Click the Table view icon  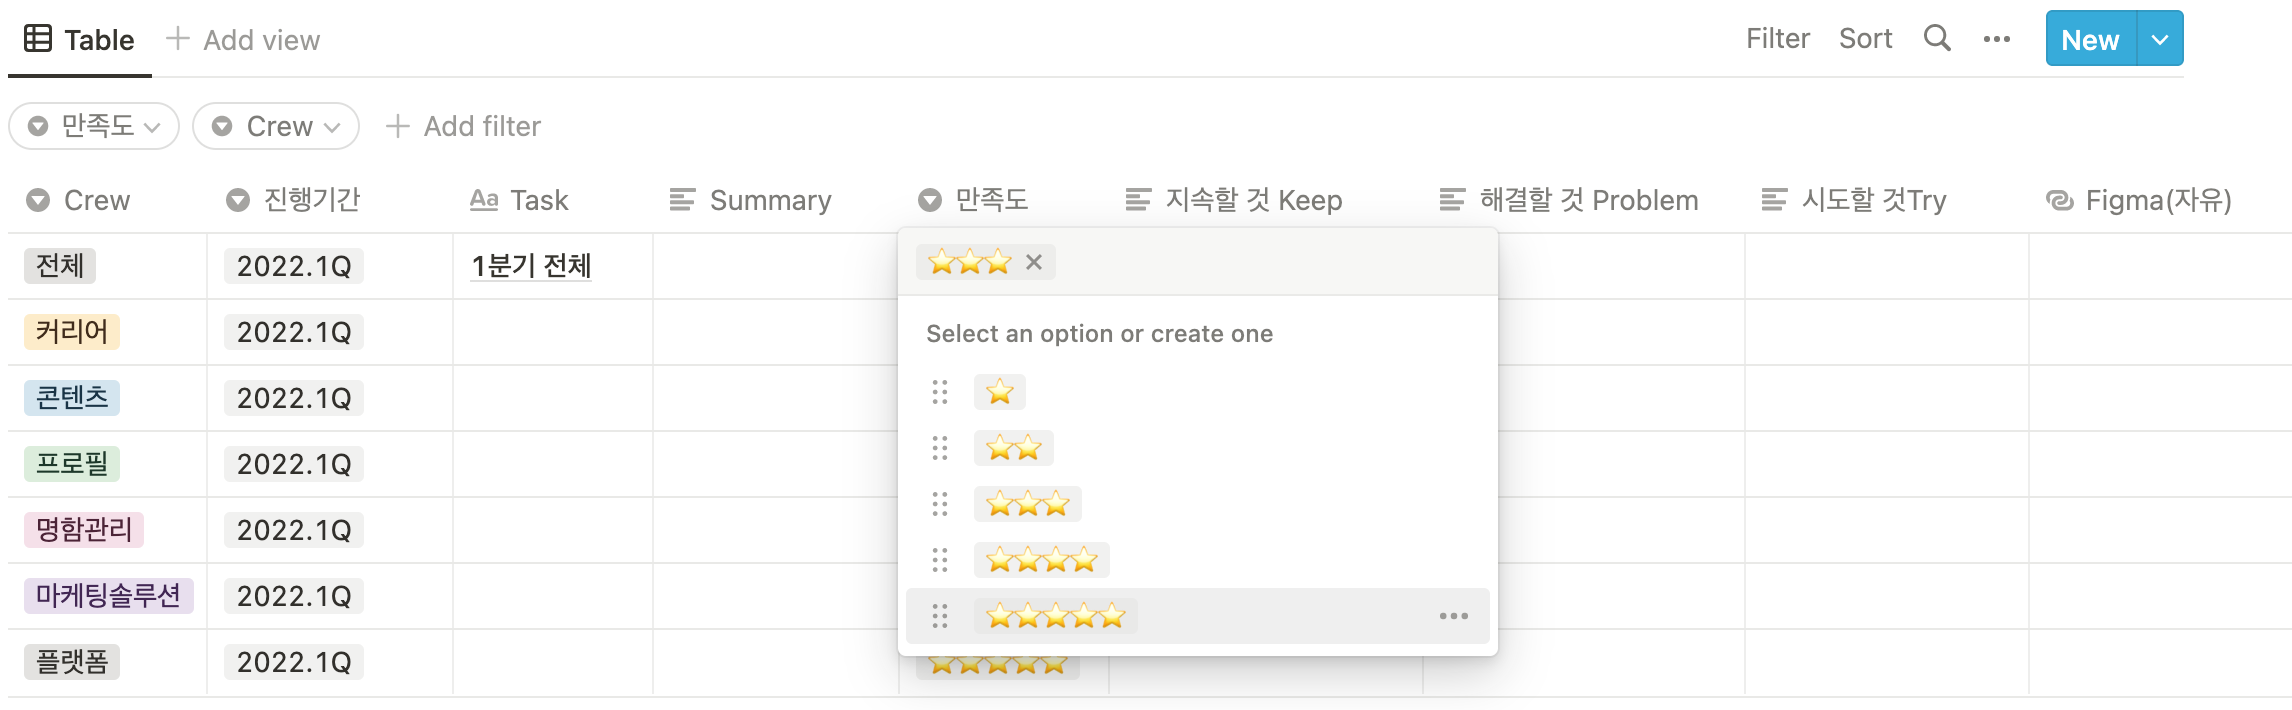[x=38, y=39]
